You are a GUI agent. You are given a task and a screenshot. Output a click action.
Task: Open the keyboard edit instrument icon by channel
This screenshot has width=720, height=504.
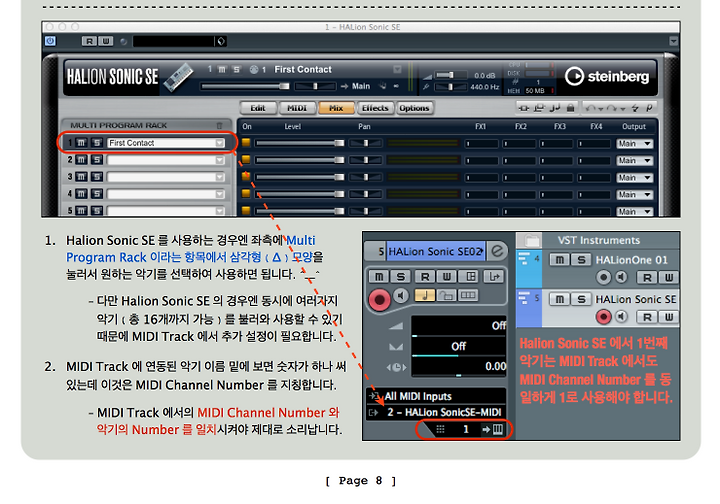point(498,430)
